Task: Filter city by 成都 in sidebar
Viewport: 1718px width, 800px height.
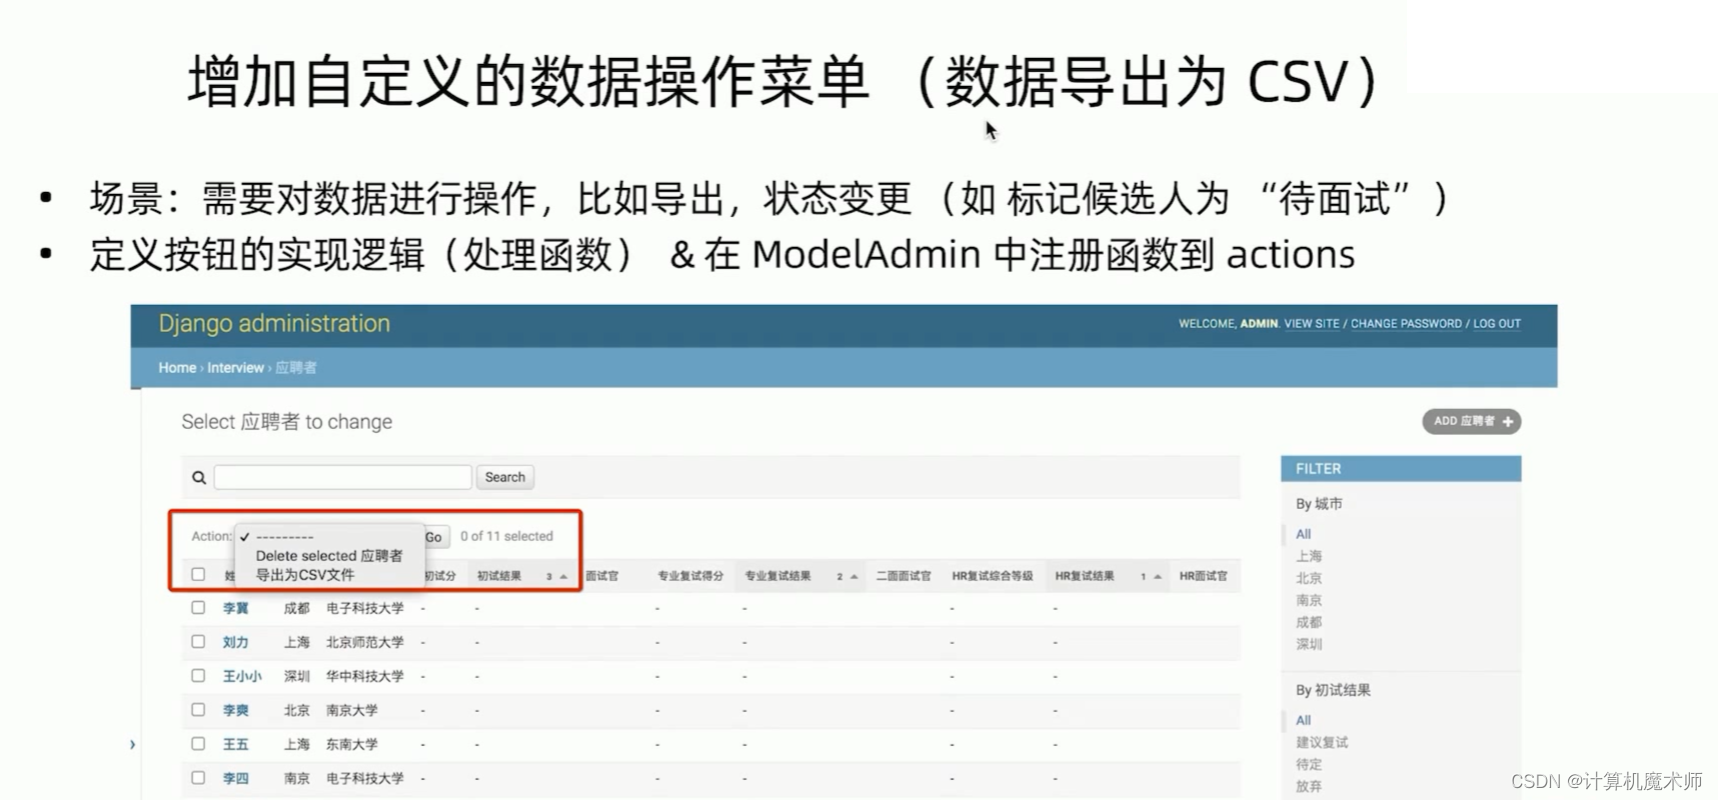Action: 1309,622
